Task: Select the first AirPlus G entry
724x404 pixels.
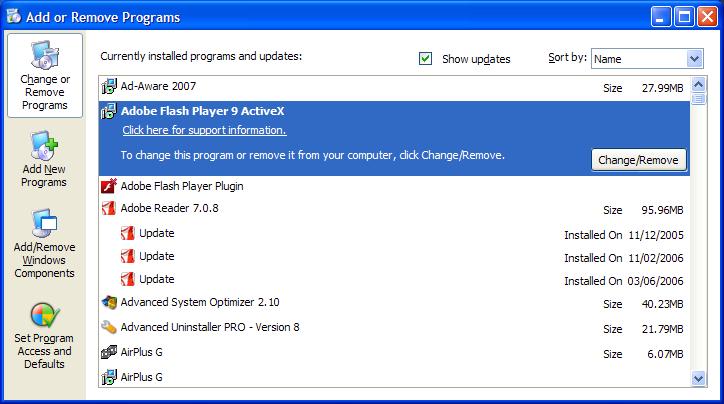Action: 141,352
